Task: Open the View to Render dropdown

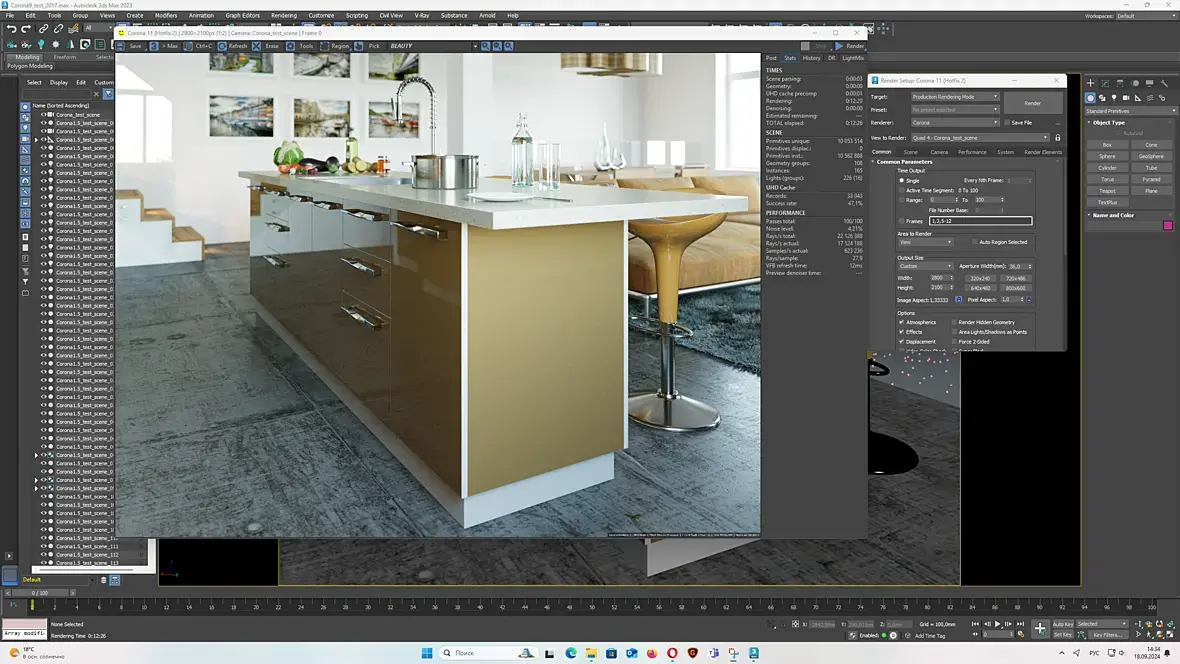Action: coord(980,138)
